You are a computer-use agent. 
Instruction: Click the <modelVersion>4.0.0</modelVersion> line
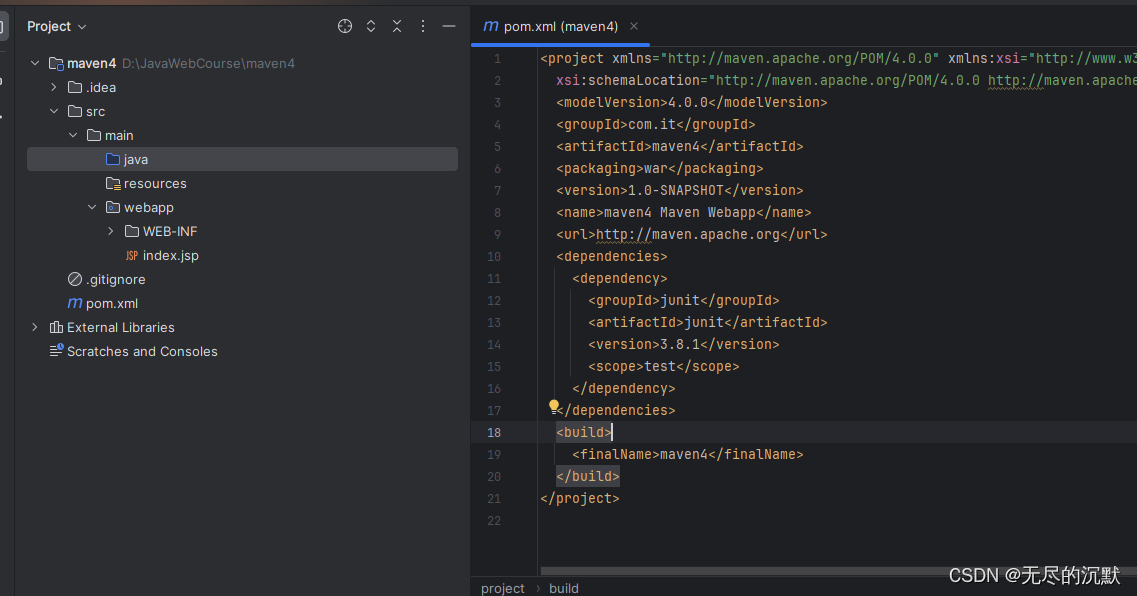pos(692,102)
